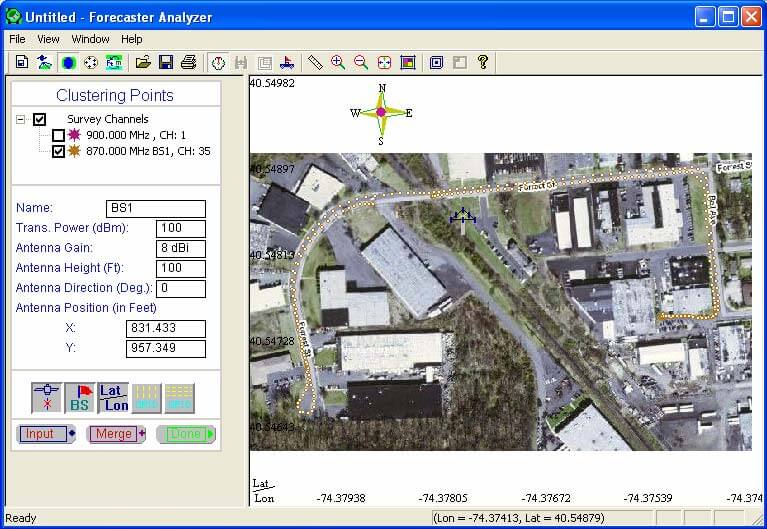Image resolution: width=767 pixels, height=529 pixels.
Task: Open the Help menu
Action: pos(132,39)
